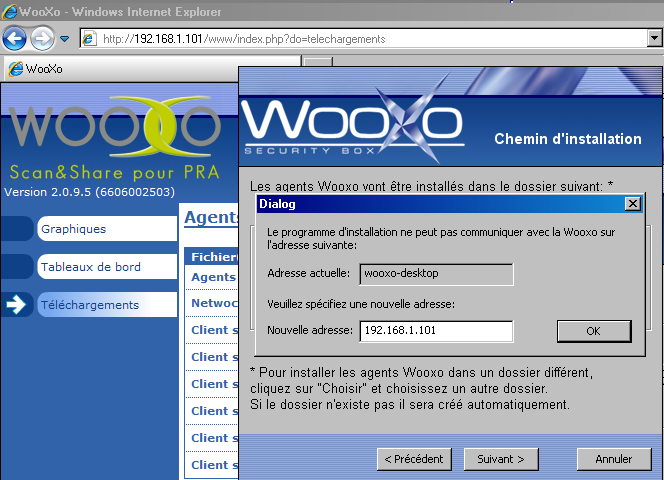The height and width of the screenshot is (480, 664).
Task: Click the page icon in address bar
Action: tap(89, 39)
